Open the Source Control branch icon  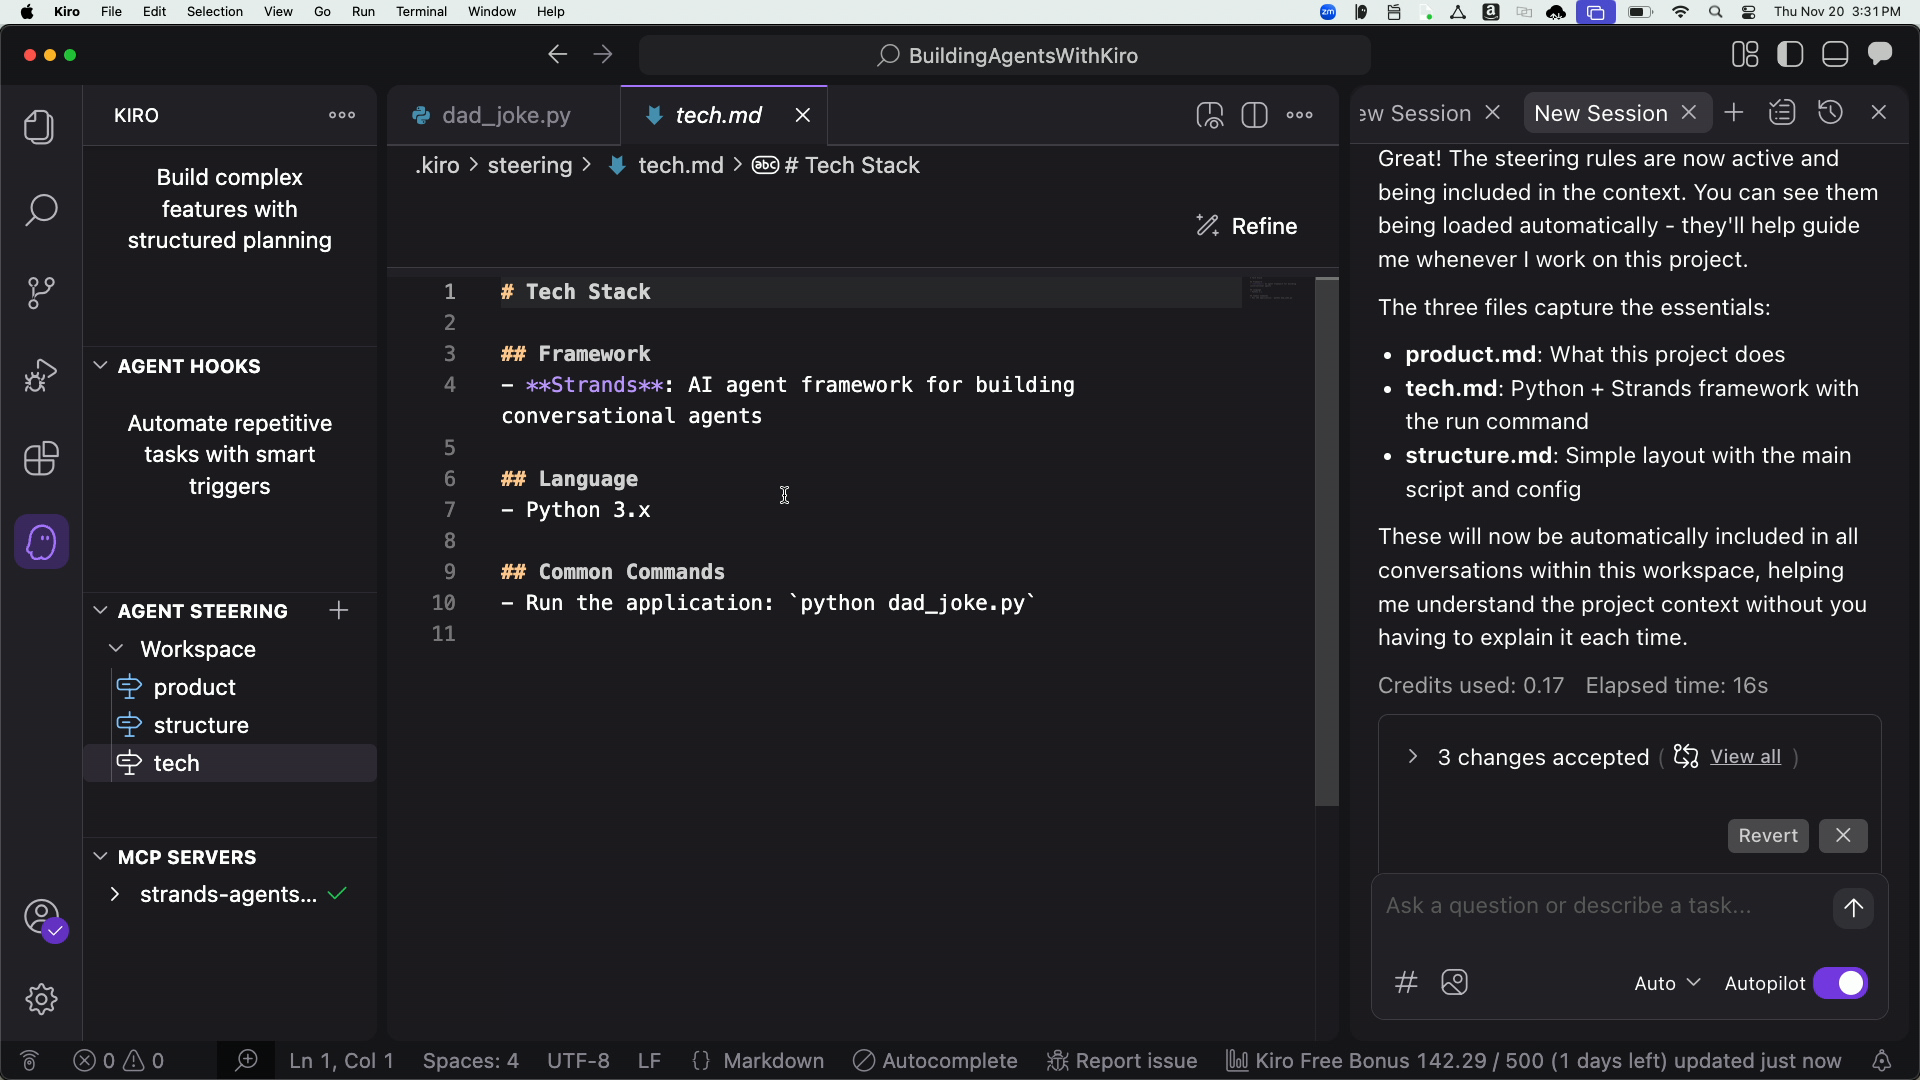pos(40,293)
